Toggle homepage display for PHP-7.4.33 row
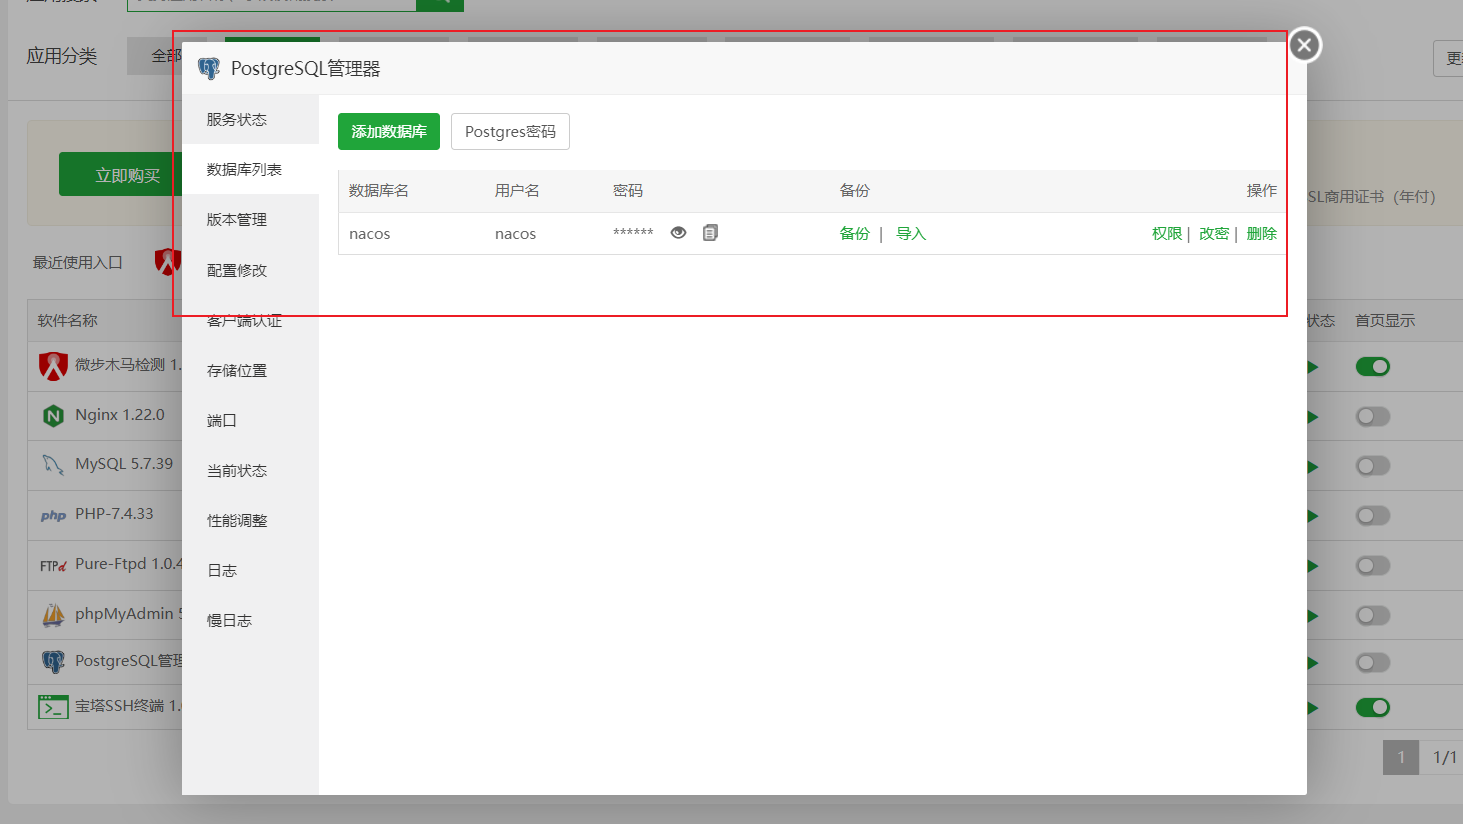The image size is (1463, 824). coord(1373,516)
